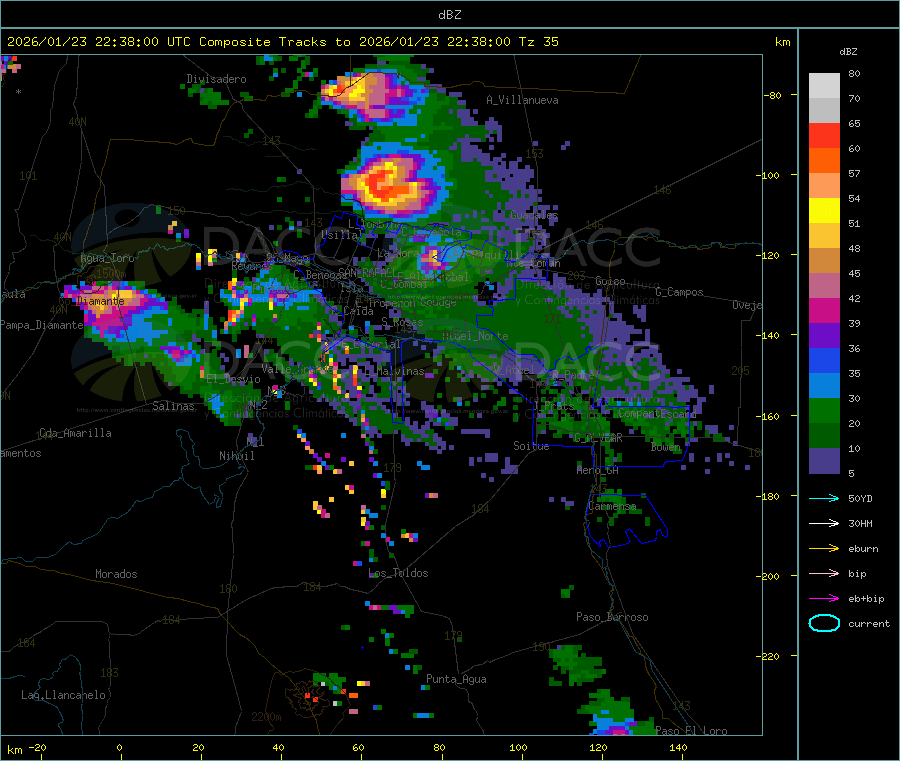Select the red 60-65 dBZ swatch

(x=824, y=136)
